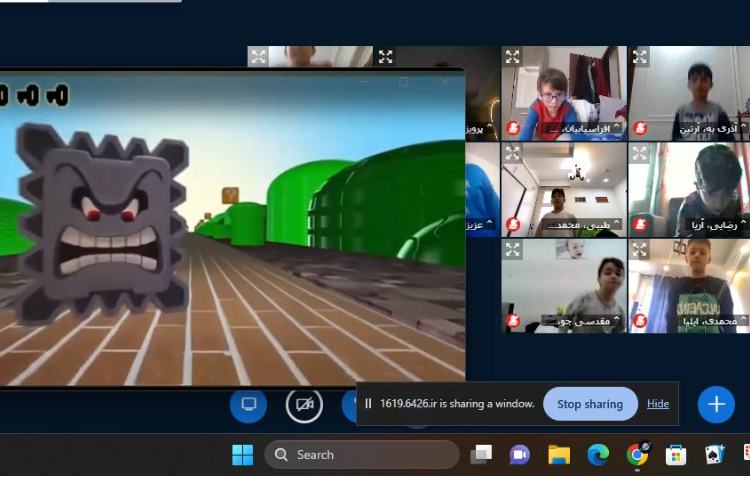The height and width of the screenshot is (480, 750).
Task: Expand the طیبی، محمد webcam to fullscreen
Action: 512,153
